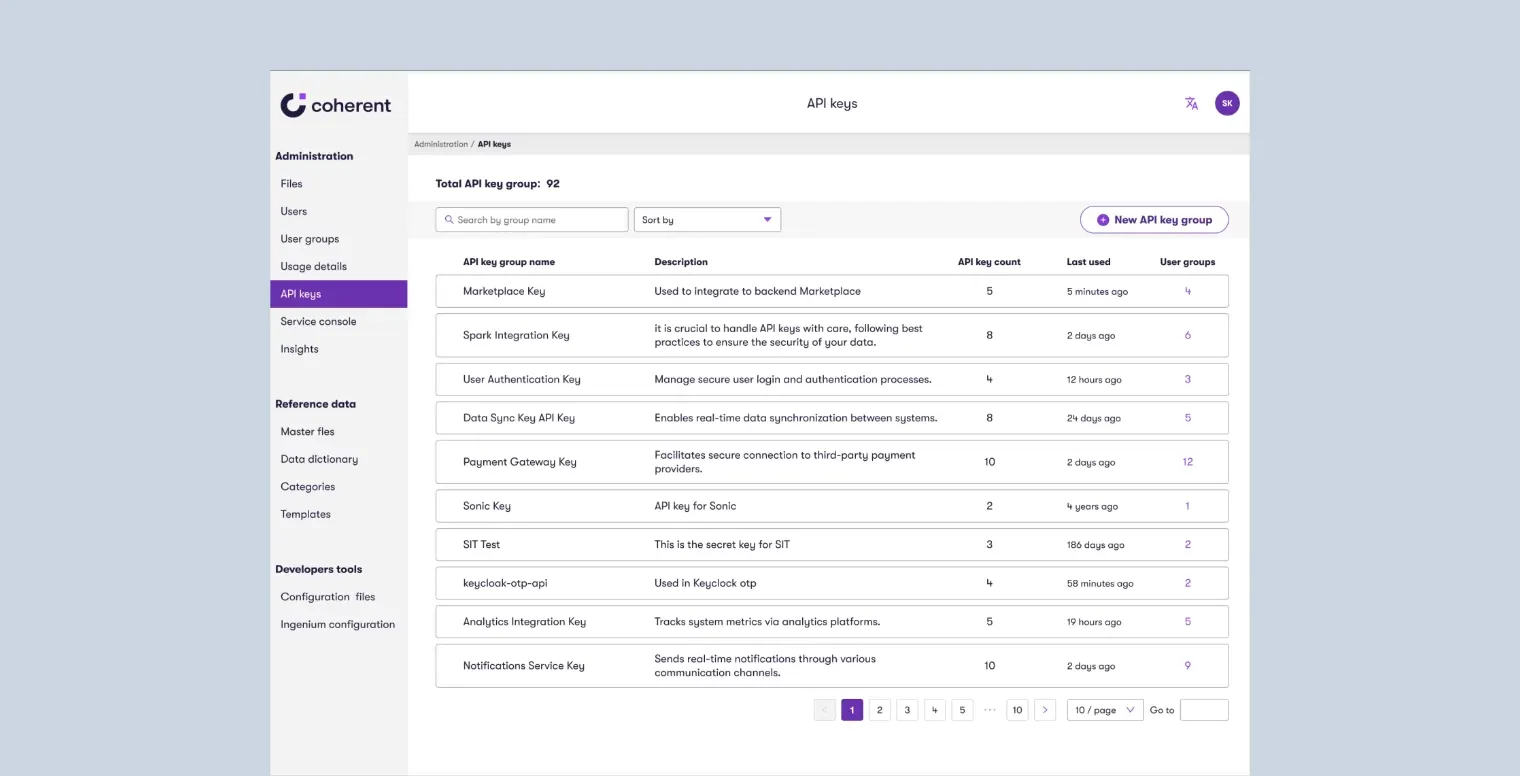The width and height of the screenshot is (1520, 776).
Task: Jump to page 3
Action: point(907,710)
